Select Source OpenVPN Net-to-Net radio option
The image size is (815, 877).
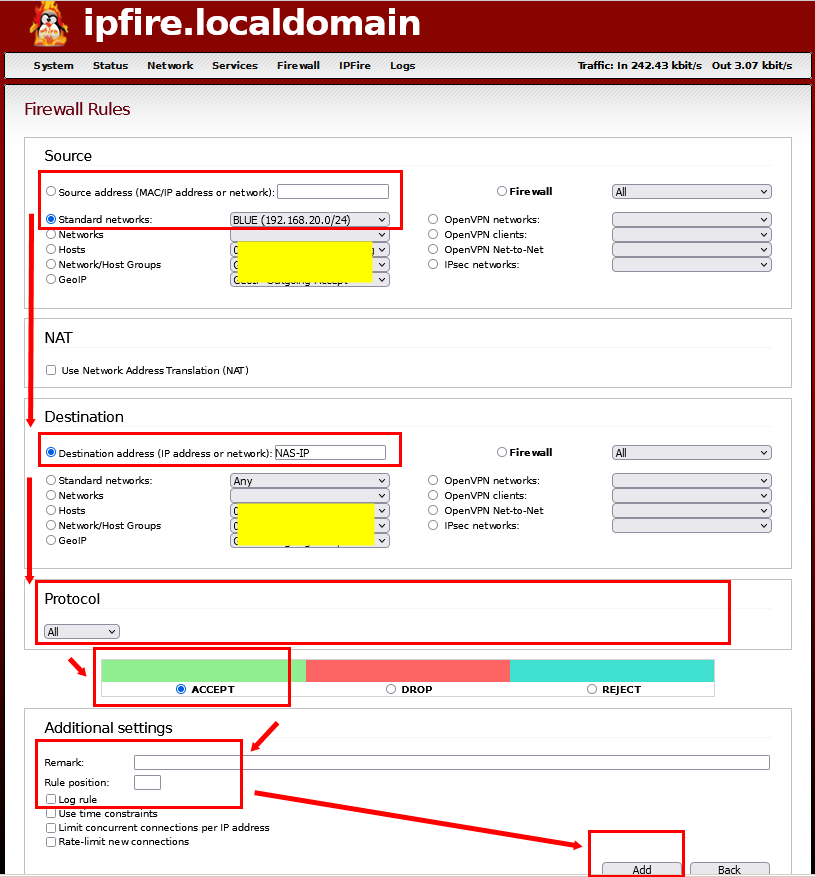(x=433, y=249)
